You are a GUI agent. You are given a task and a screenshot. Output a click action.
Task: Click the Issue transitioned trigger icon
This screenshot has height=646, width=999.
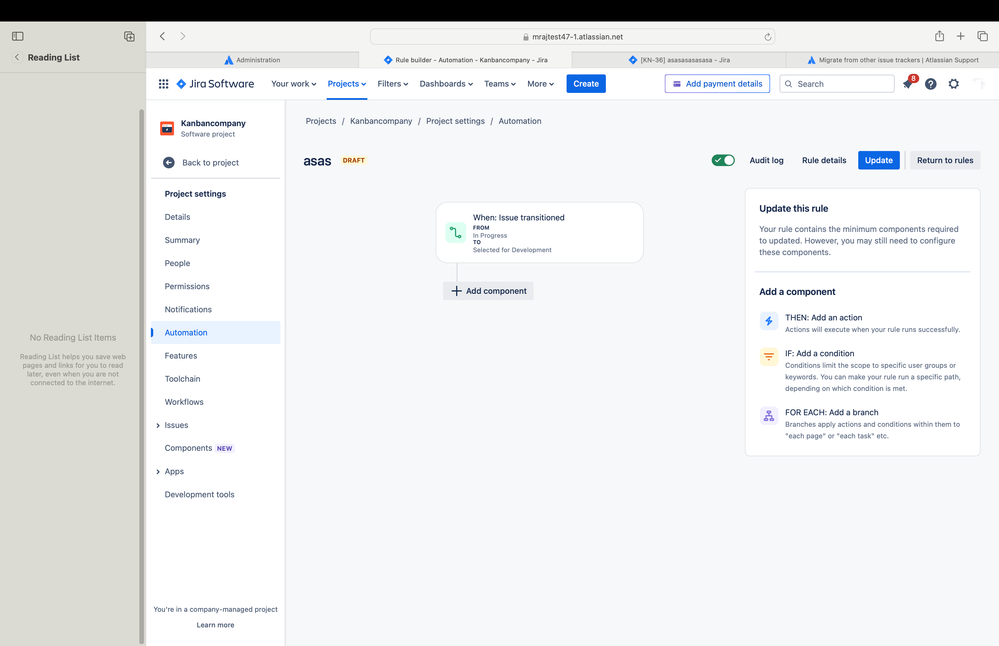(x=456, y=233)
